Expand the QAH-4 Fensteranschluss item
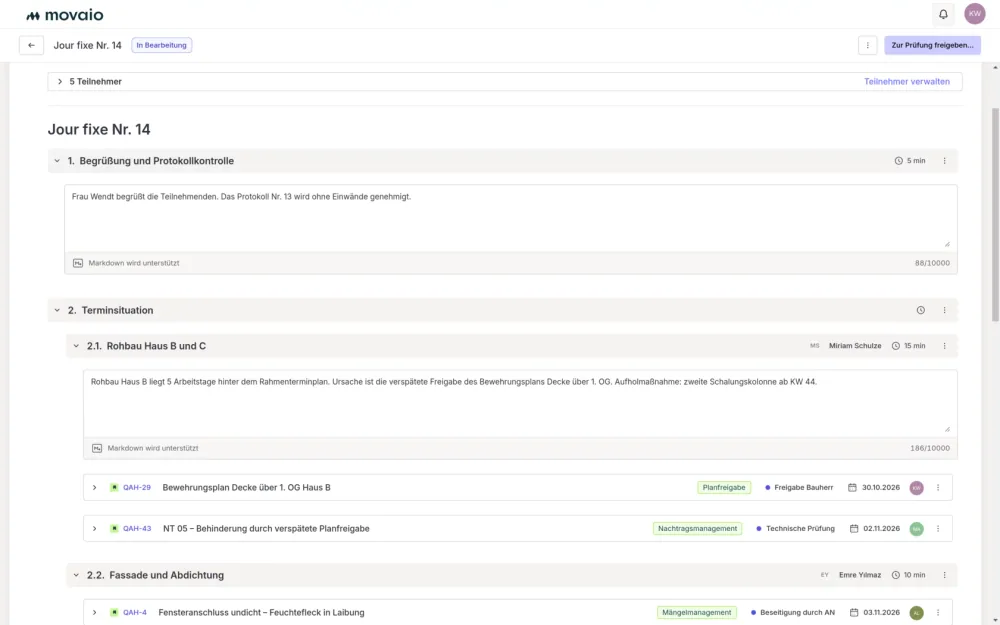 pos(94,613)
